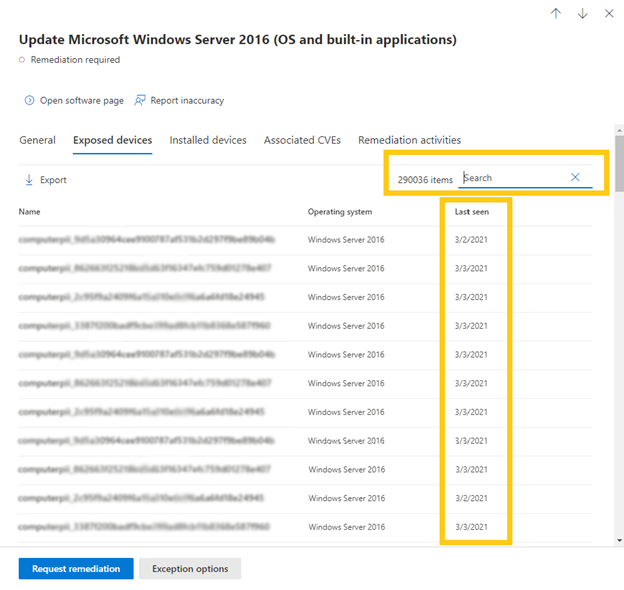The height and width of the screenshot is (590, 624).
Task: Select the Exposed devices tab
Action: 113,140
